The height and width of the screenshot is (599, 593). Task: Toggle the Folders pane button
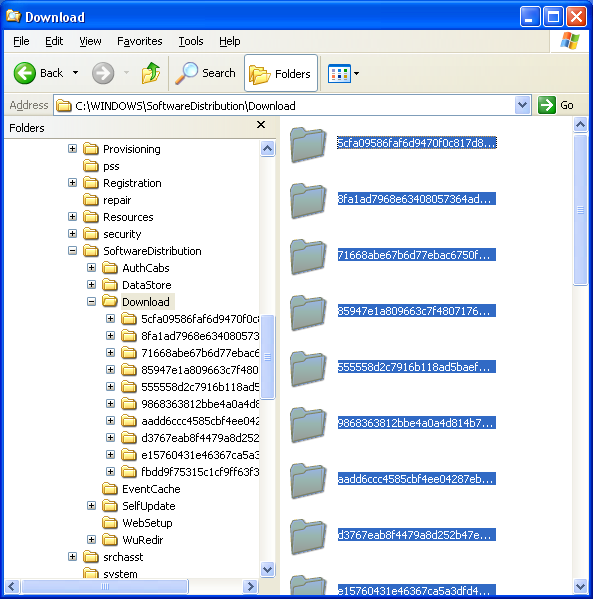281,73
